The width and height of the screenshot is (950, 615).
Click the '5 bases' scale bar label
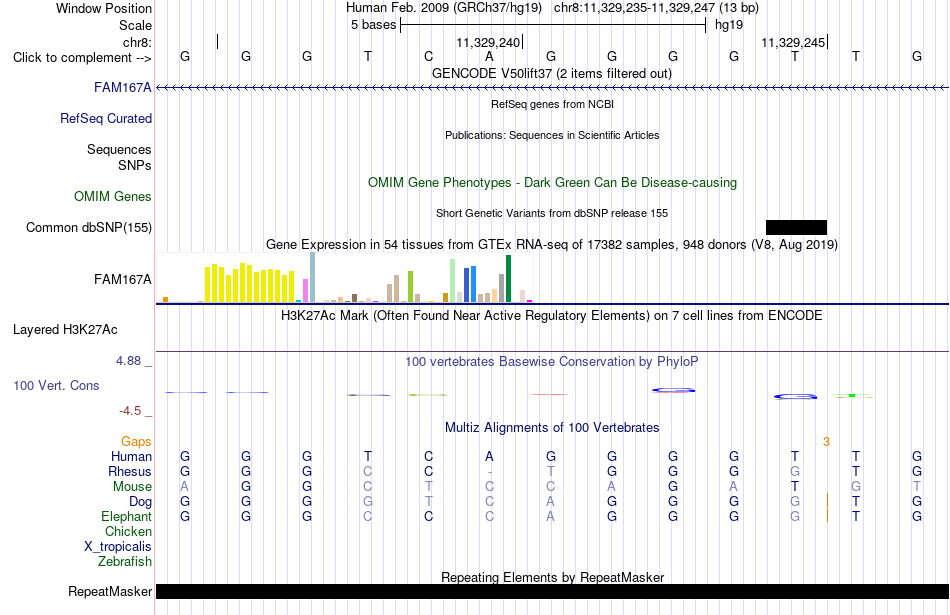coord(373,25)
